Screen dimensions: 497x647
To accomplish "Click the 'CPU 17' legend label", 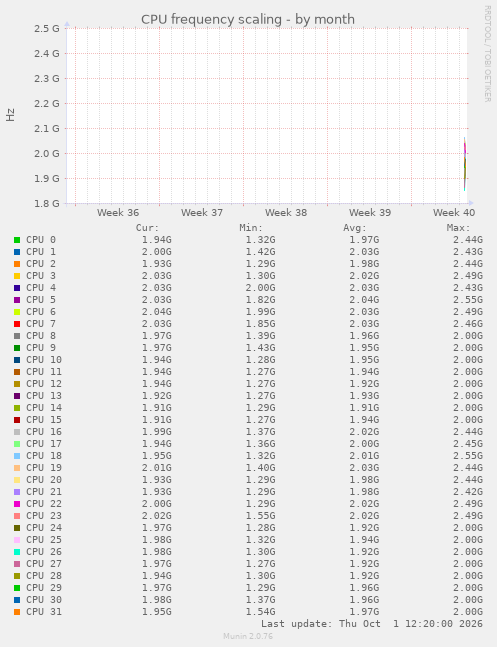I will tap(44, 444).
